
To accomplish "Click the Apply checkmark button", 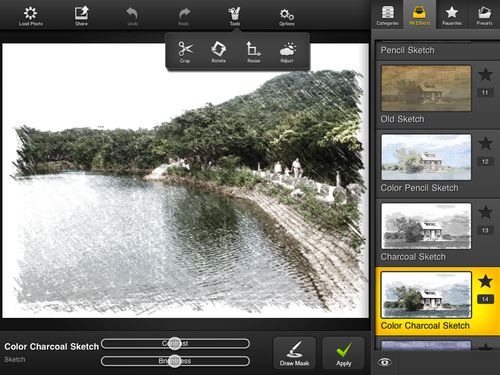I will 344,354.
